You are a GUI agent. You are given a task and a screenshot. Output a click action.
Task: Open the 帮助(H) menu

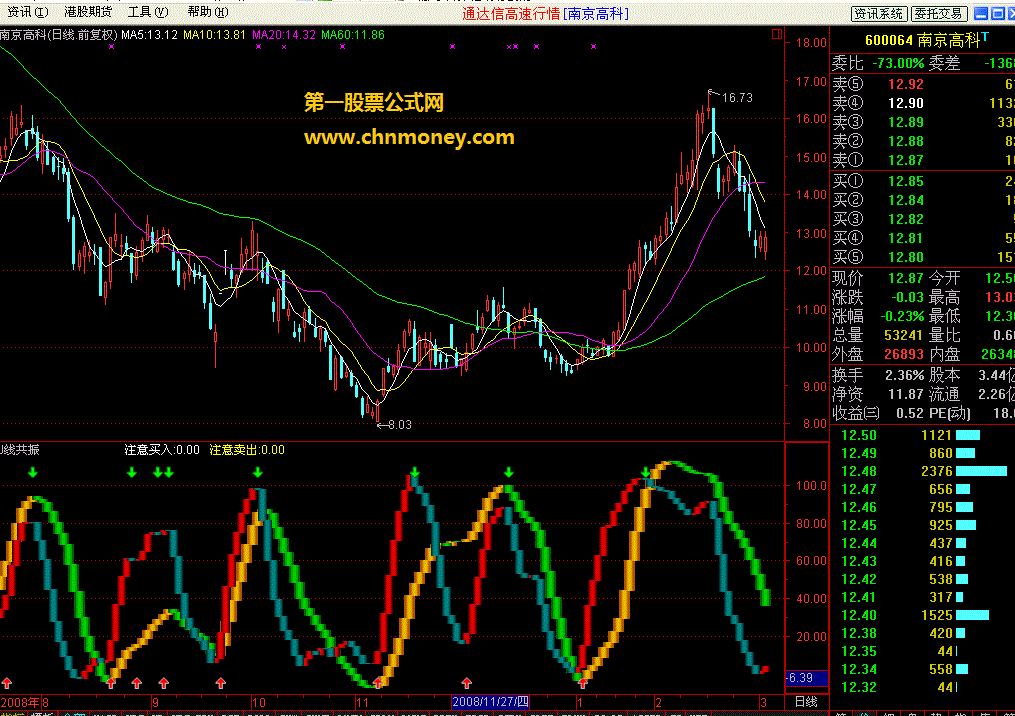pos(208,12)
